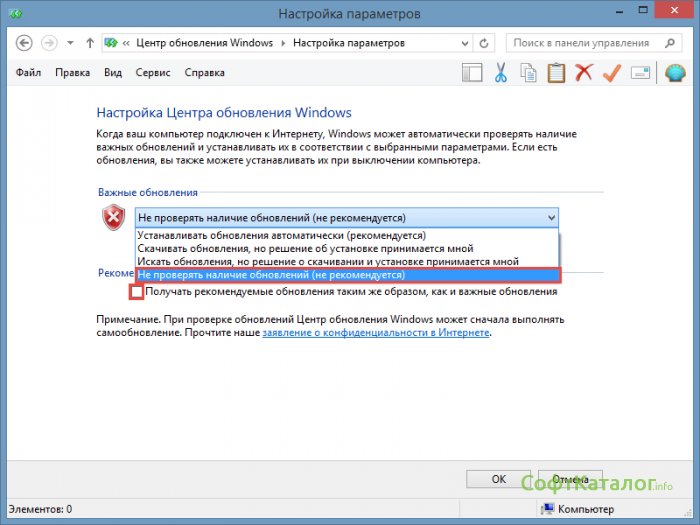700x525 pixels.
Task: Click the Back arrow navigation button
Action: click(x=24, y=43)
